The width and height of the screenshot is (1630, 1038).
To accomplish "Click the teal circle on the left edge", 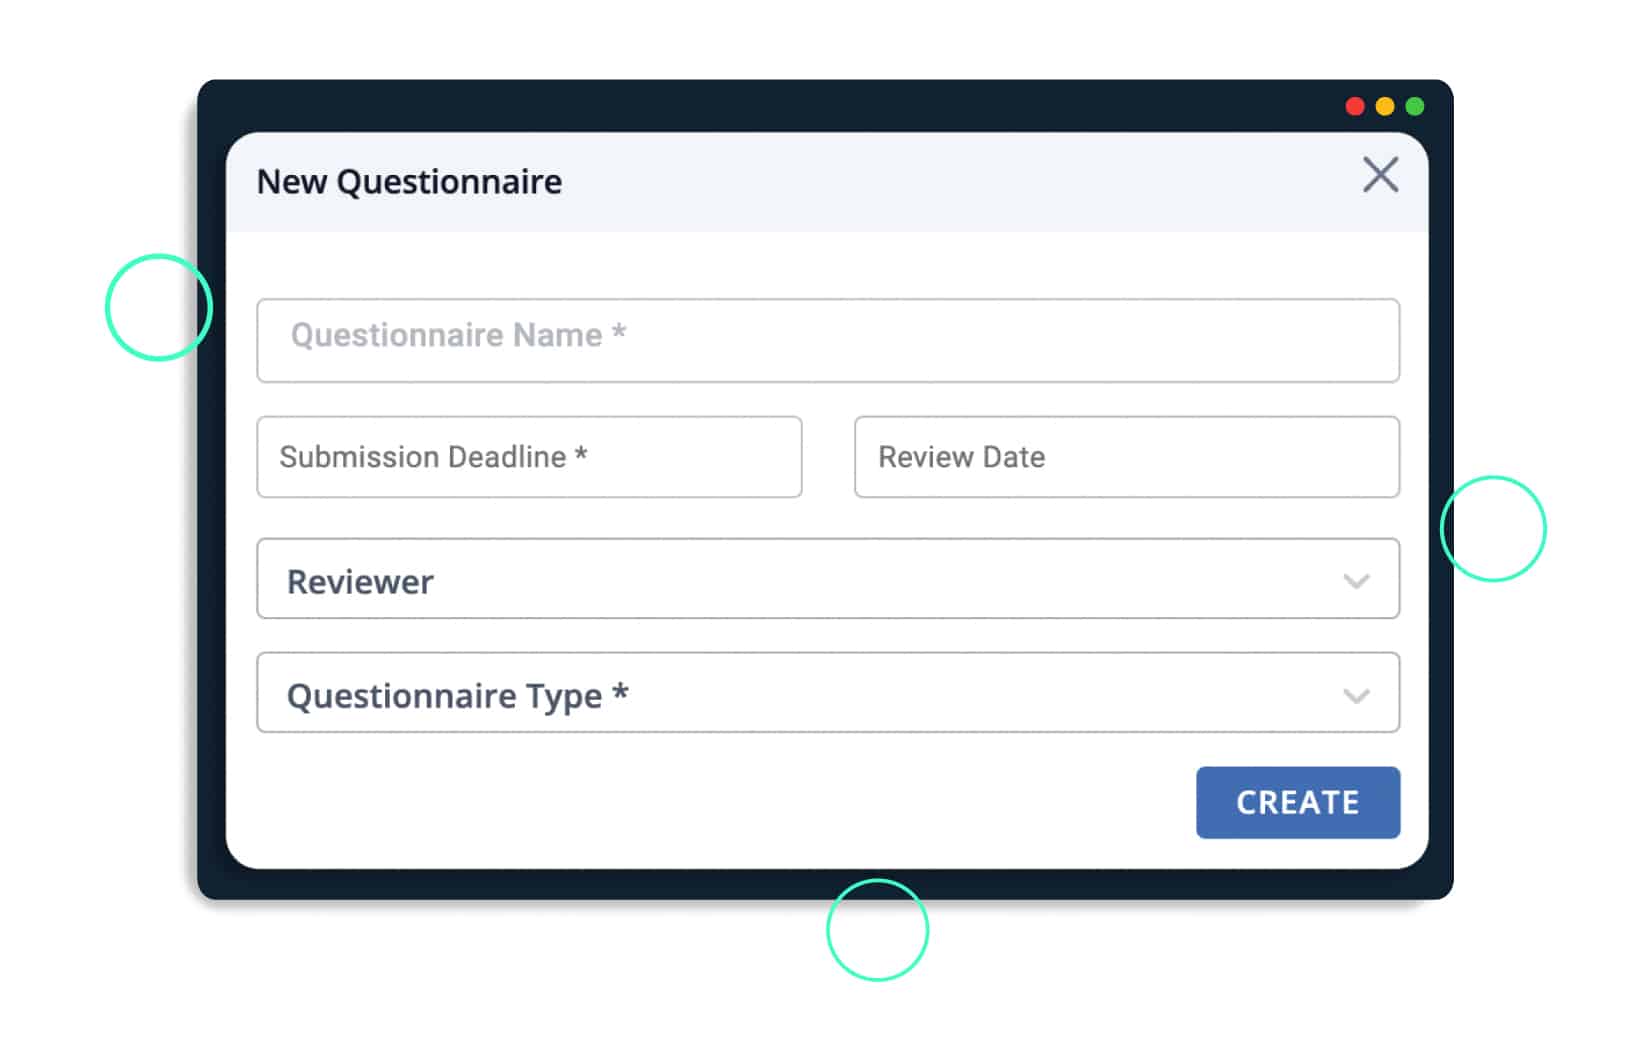I will point(159,307).
